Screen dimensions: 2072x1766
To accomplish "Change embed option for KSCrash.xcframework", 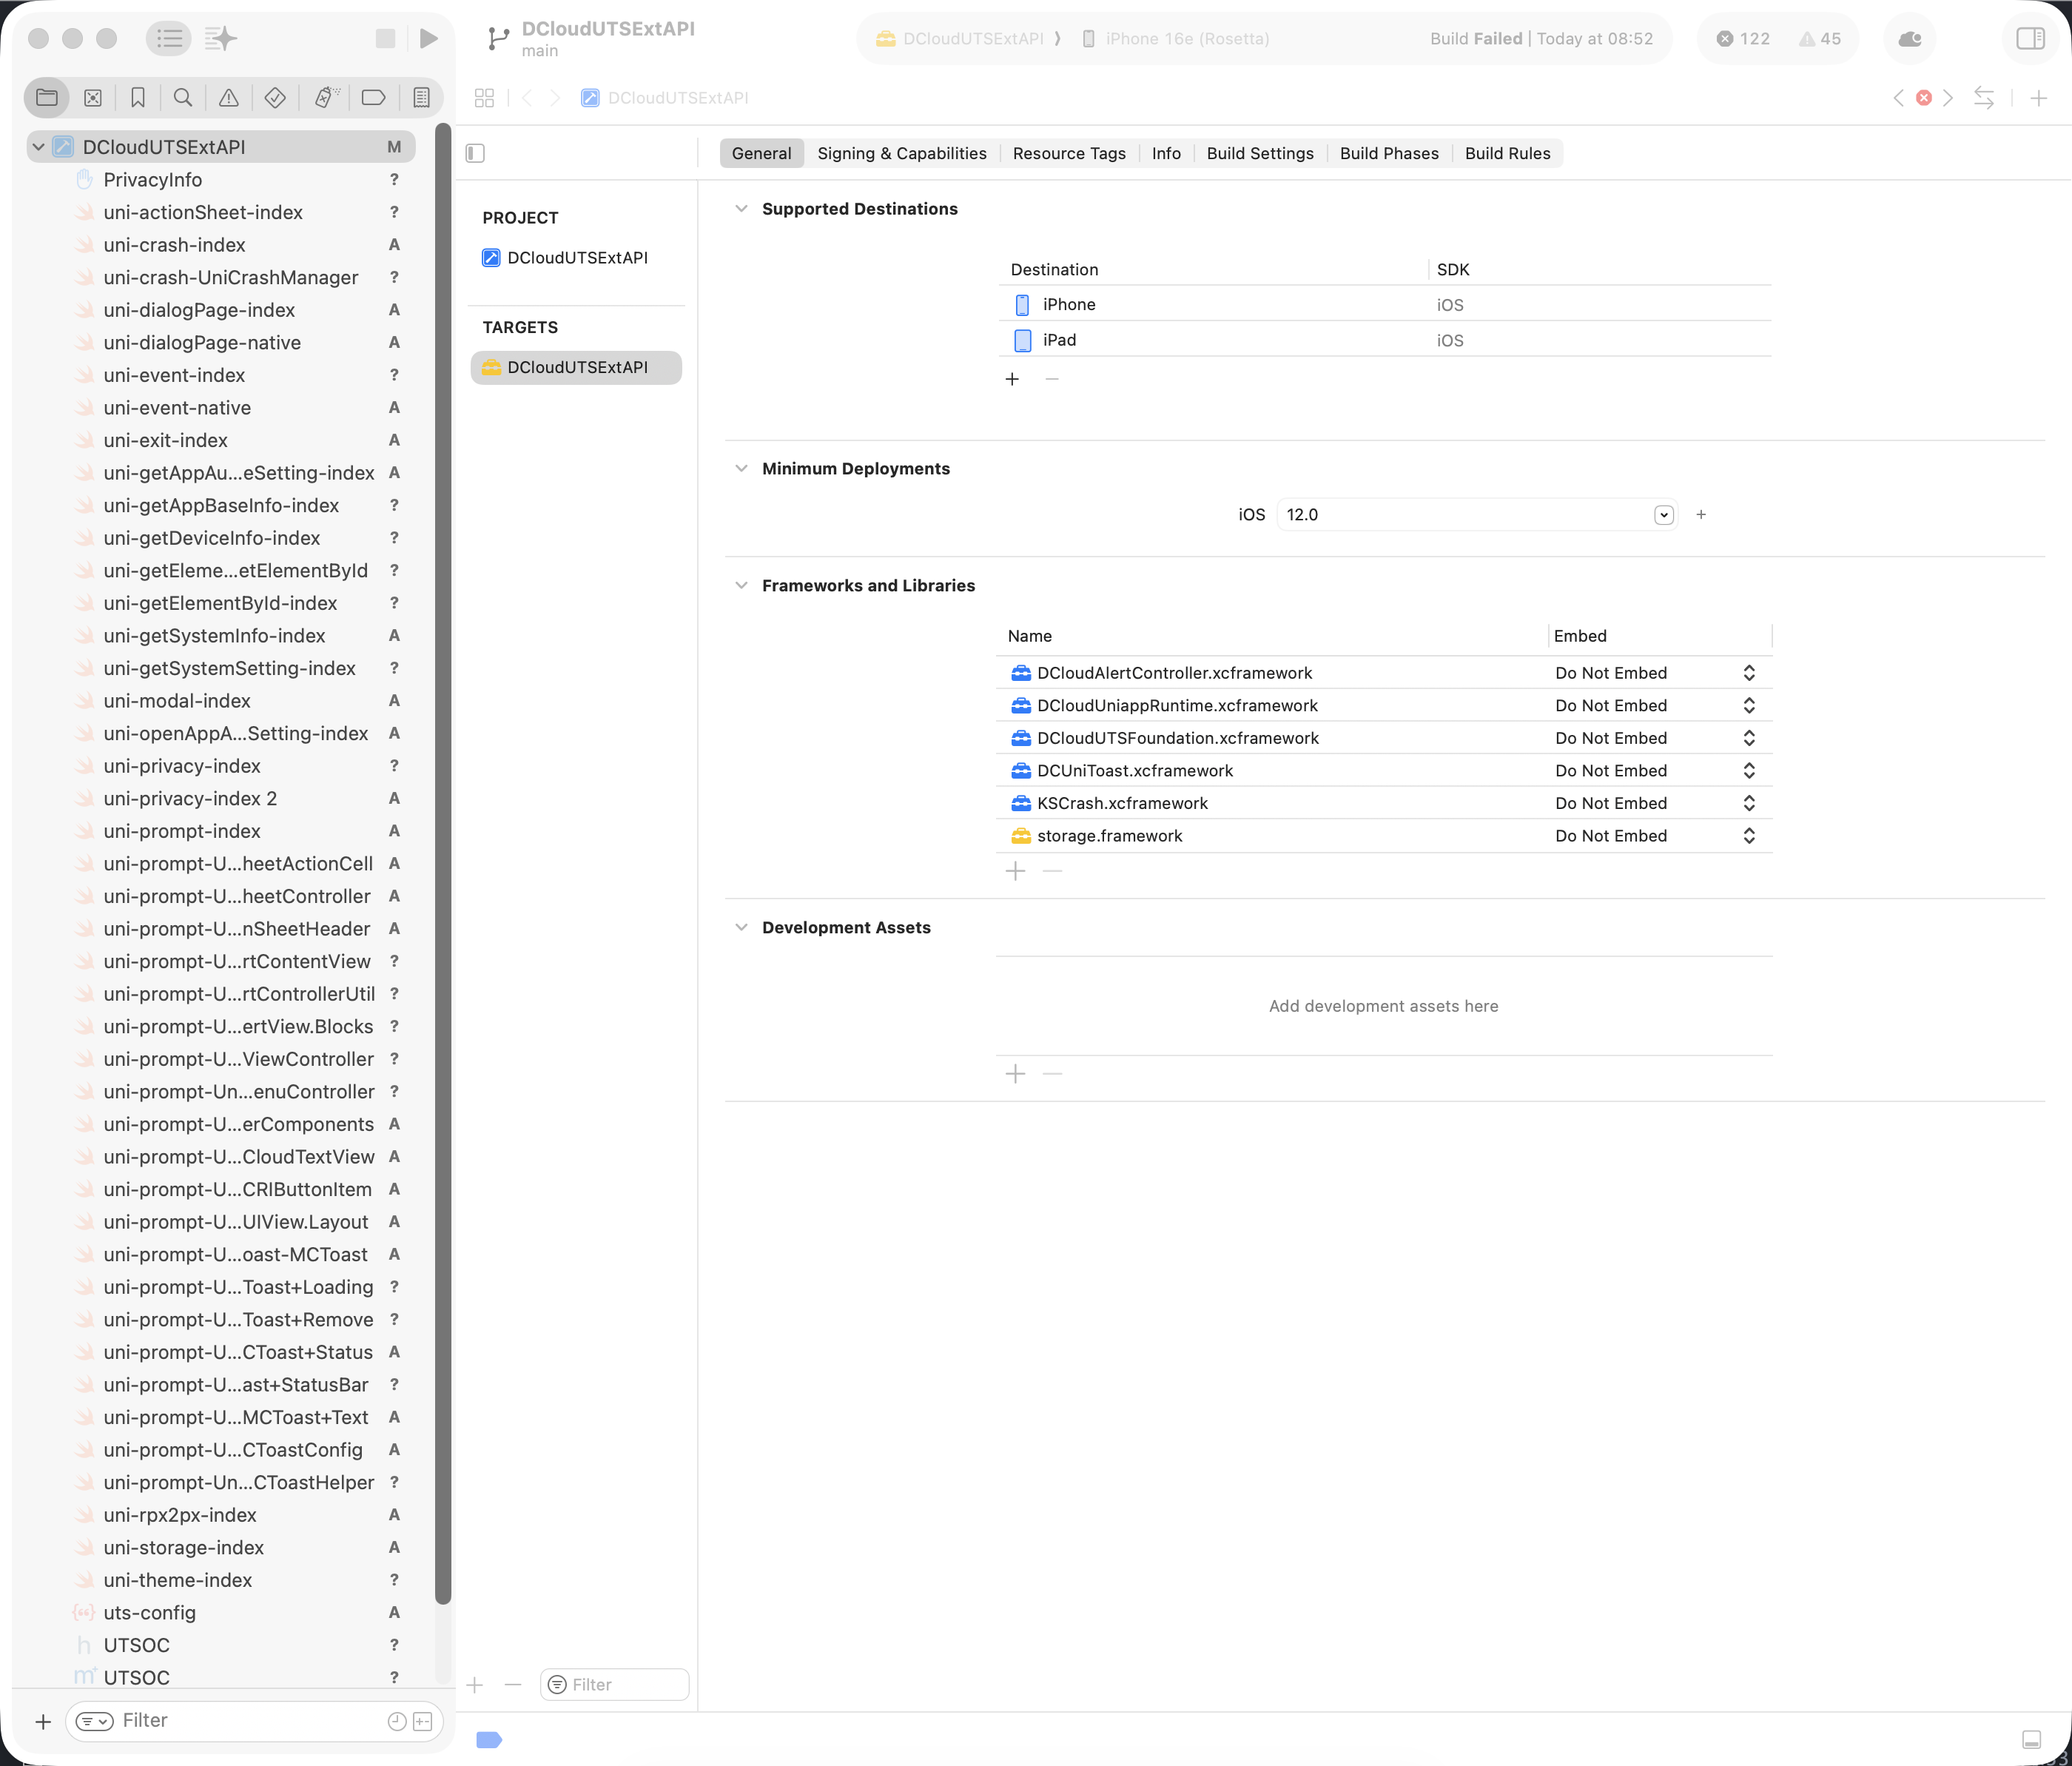I will point(1653,802).
